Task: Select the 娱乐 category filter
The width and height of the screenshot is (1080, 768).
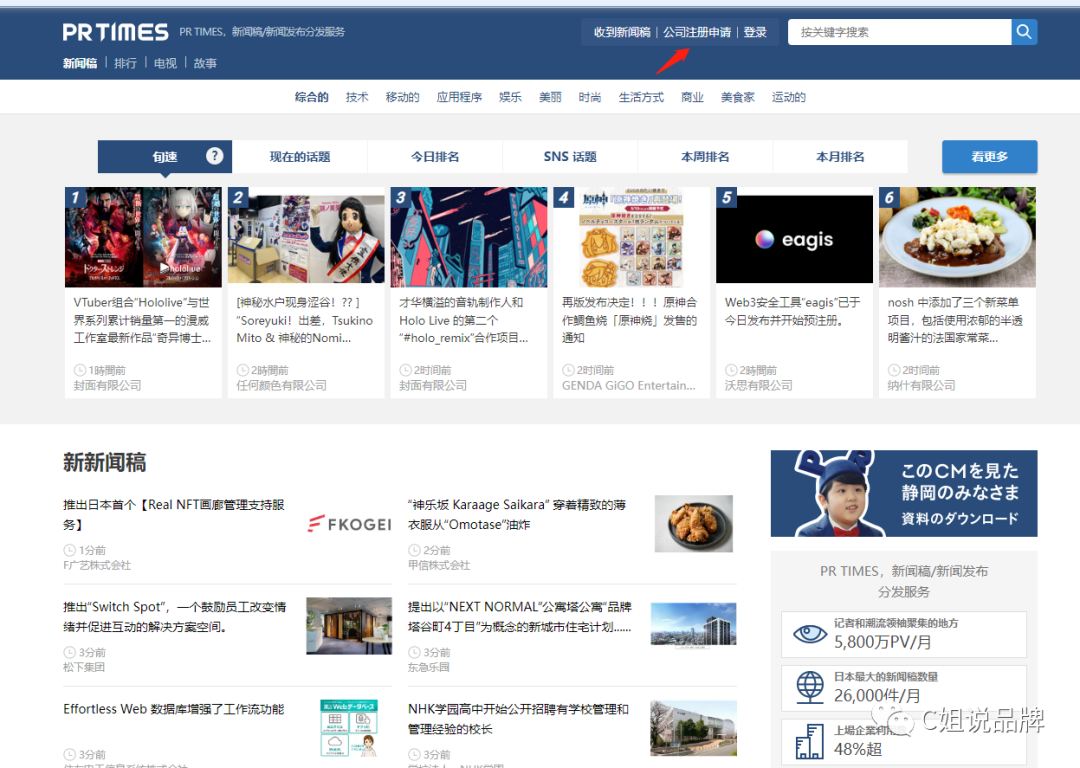Action: pos(510,96)
